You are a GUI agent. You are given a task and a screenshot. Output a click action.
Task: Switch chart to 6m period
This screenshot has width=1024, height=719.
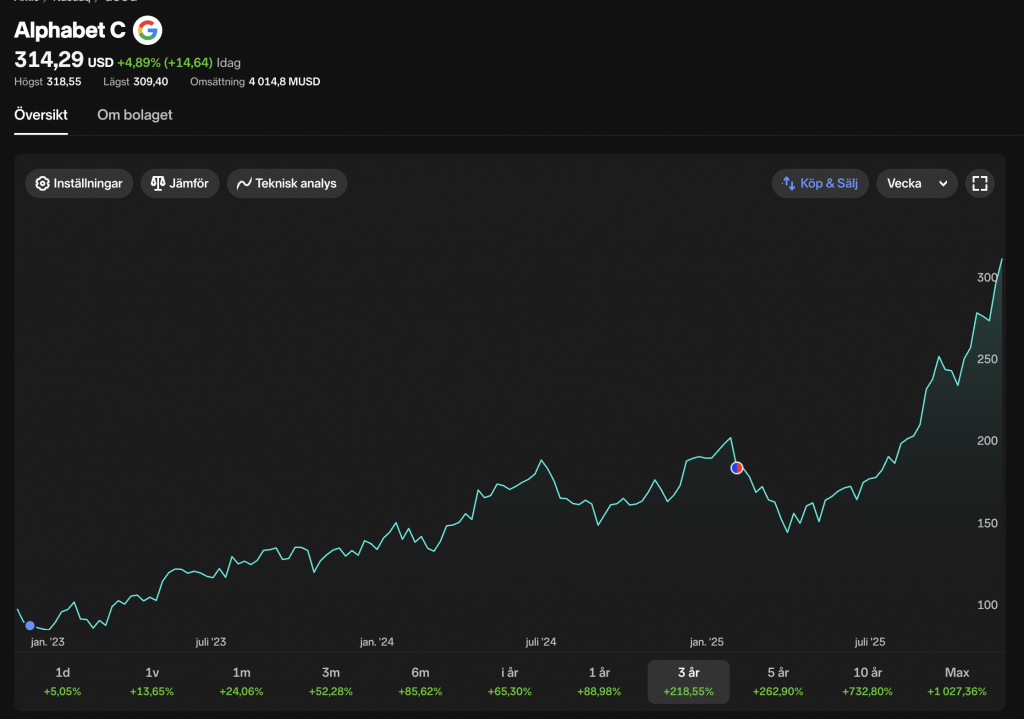[420, 681]
